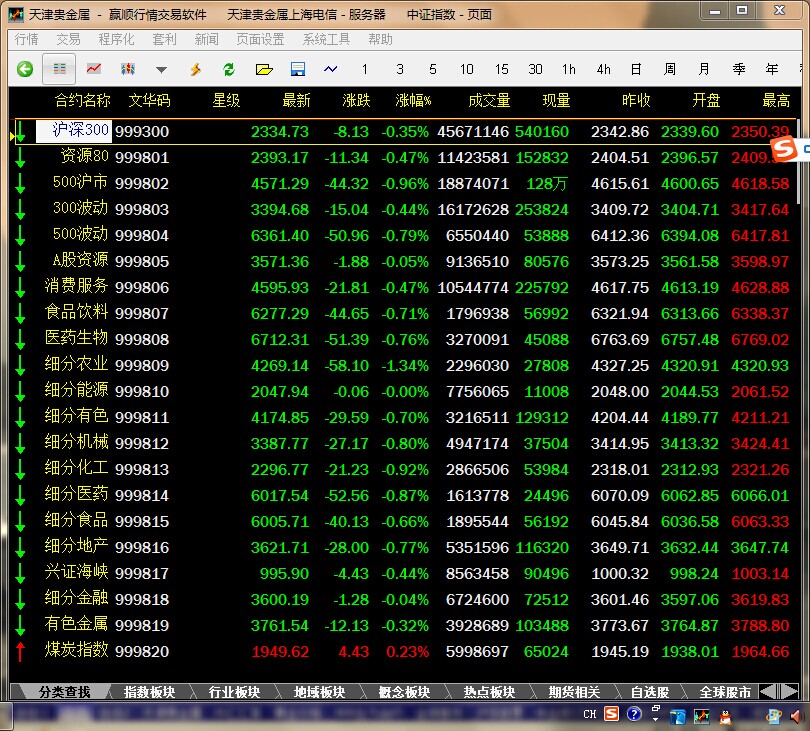
Task: Switch to the 地域板块 tab
Action: [x=319, y=692]
